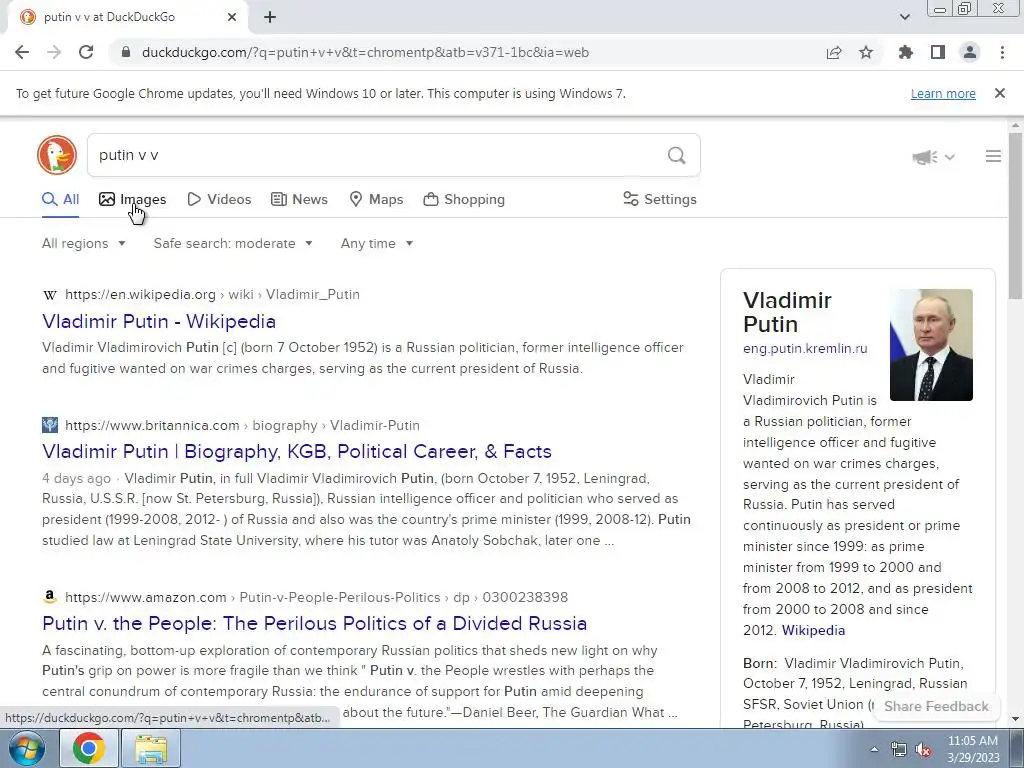Open search Settings

[660, 199]
